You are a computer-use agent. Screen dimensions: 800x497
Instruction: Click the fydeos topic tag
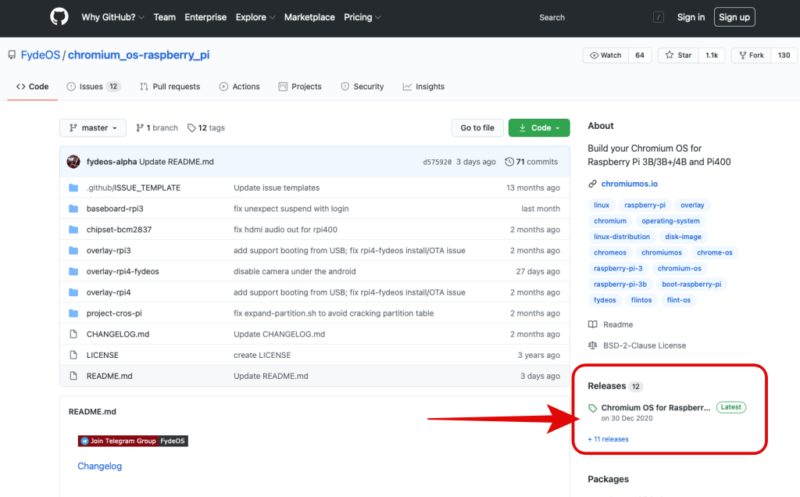(605, 300)
